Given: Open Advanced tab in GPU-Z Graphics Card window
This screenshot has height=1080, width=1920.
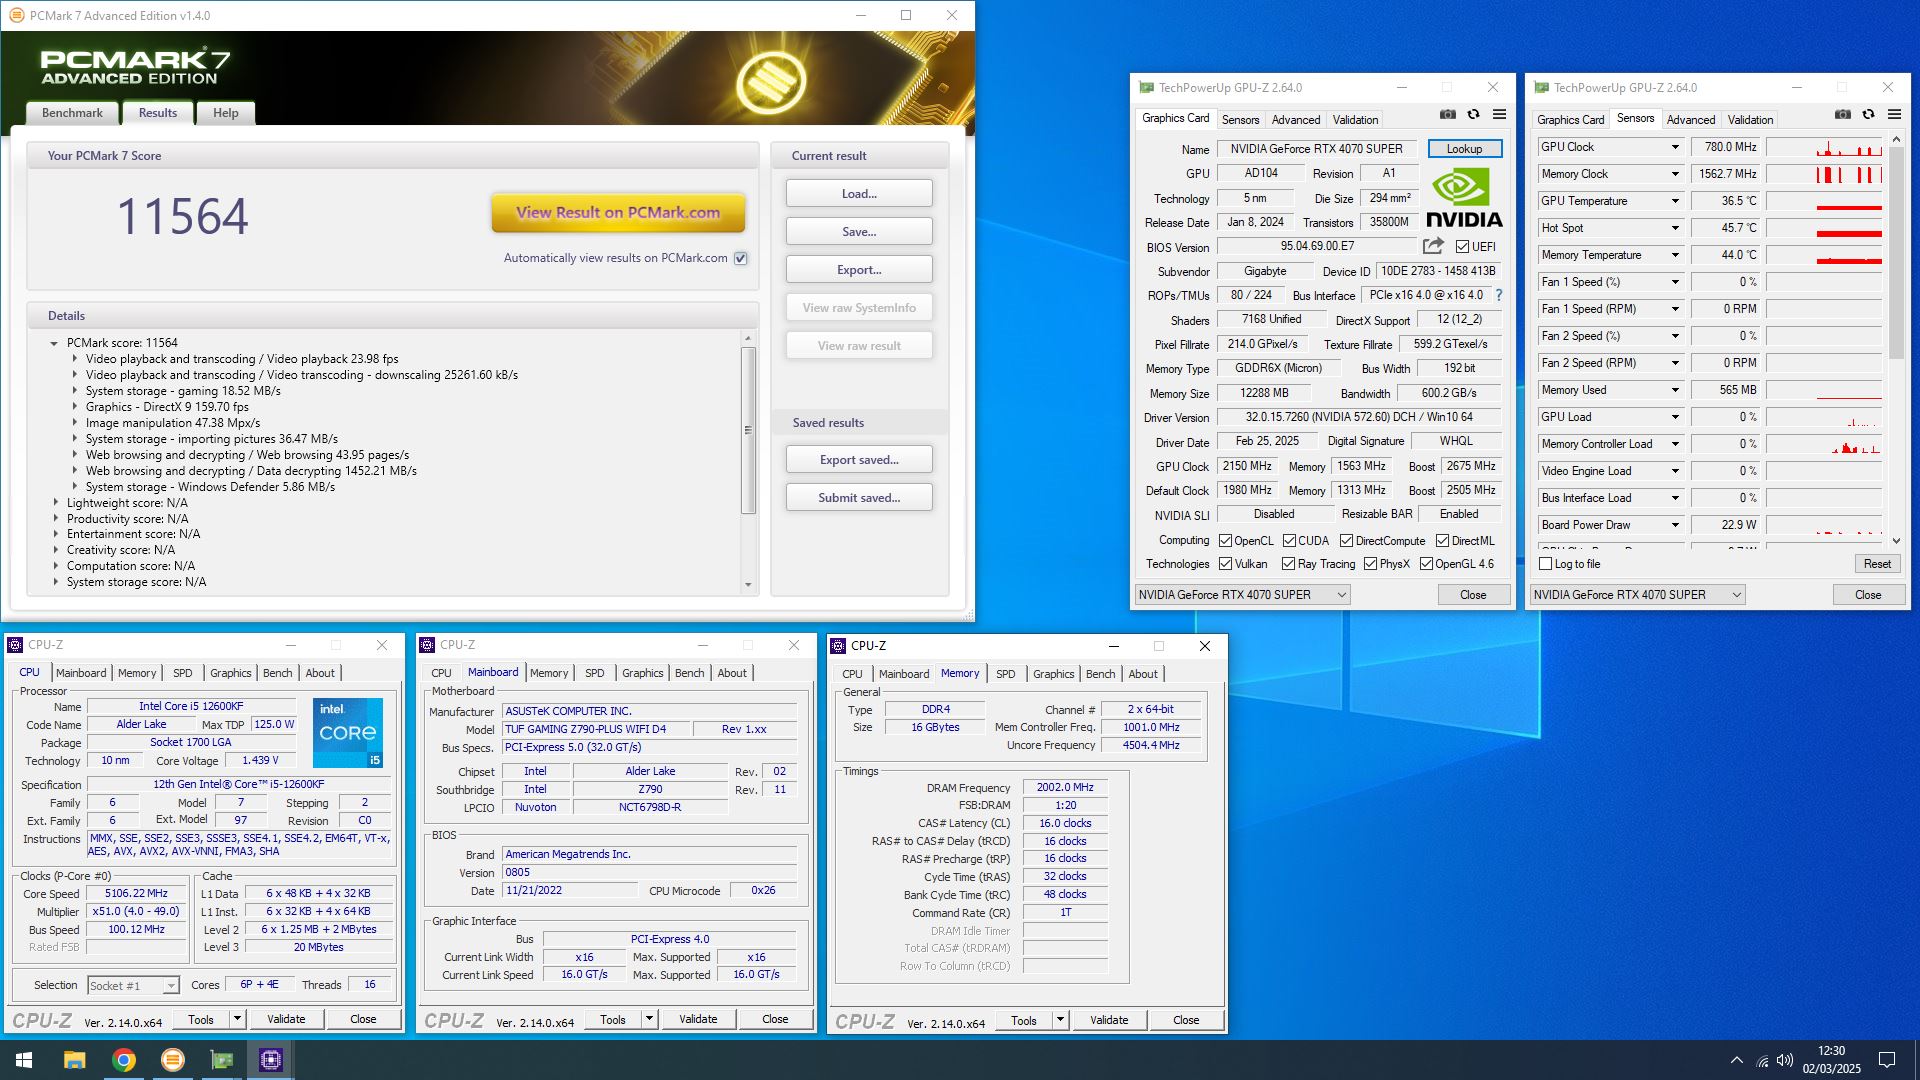Looking at the screenshot, I should tap(1296, 120).
